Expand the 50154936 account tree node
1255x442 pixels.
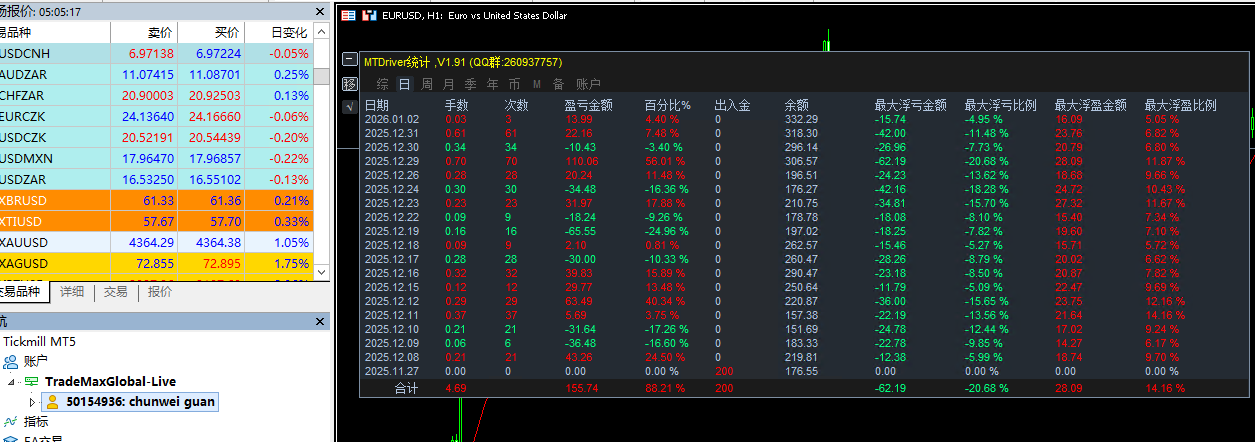pos(33,402)
